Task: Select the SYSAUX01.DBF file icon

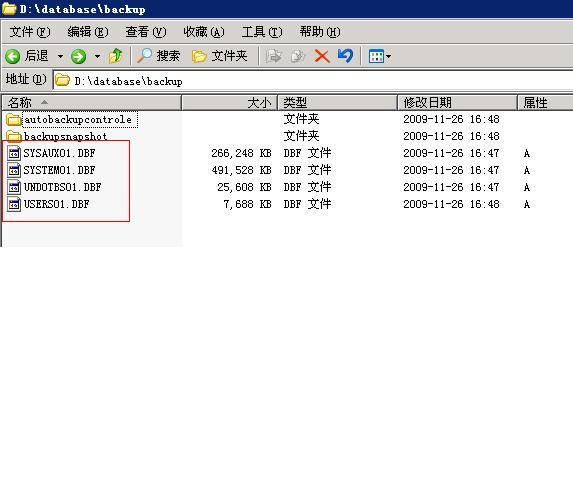Action: (x=14, y=153)
